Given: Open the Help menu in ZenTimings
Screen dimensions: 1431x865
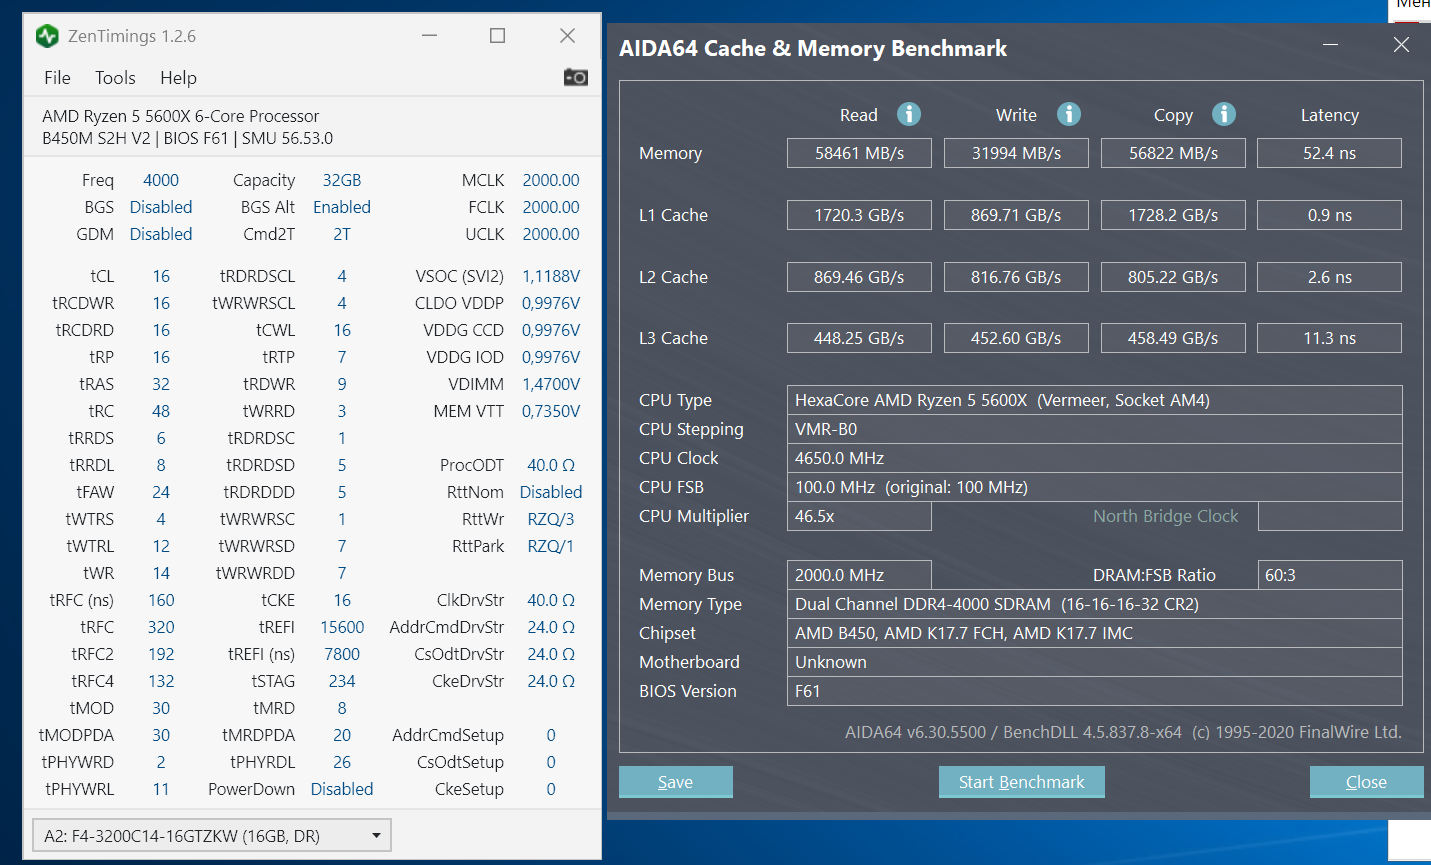Looking at the screenshot, I should [x=178, y=78].
